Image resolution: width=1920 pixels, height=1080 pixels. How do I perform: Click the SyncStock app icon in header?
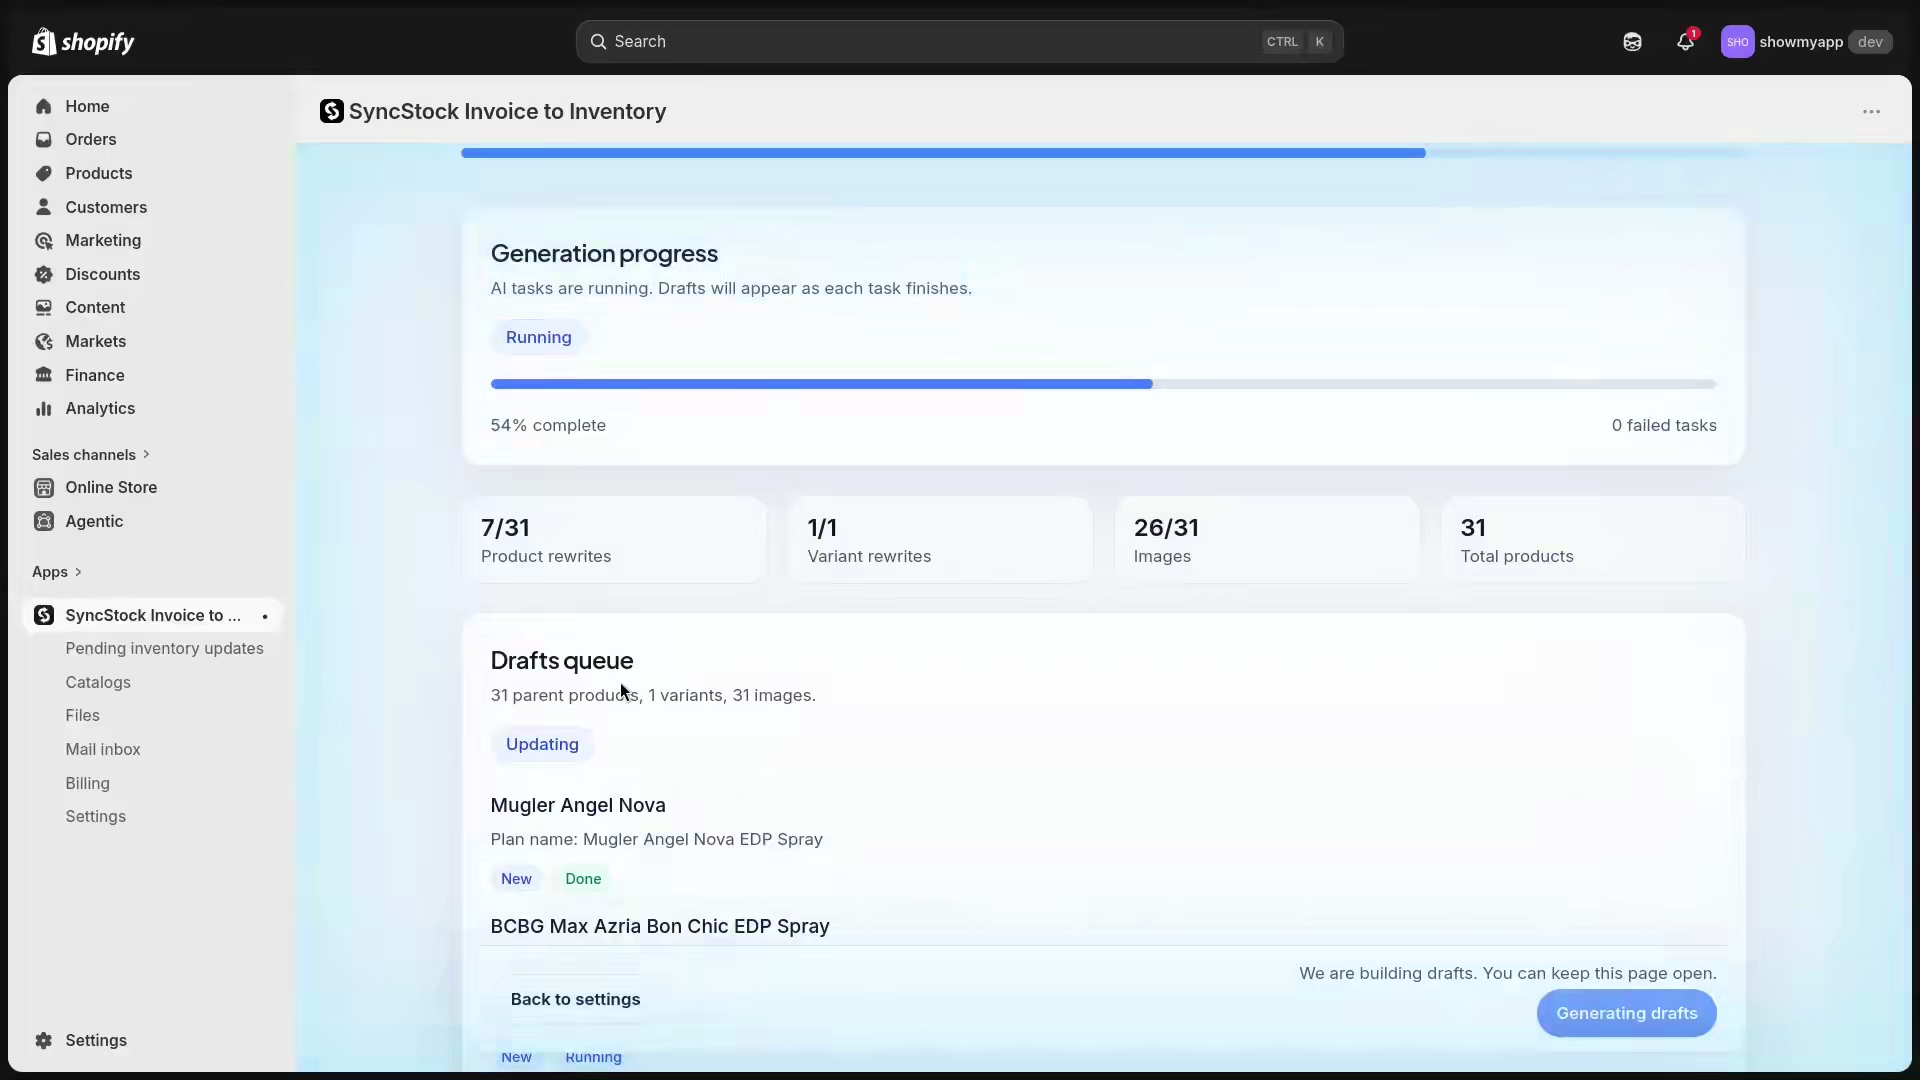[331, 111]
